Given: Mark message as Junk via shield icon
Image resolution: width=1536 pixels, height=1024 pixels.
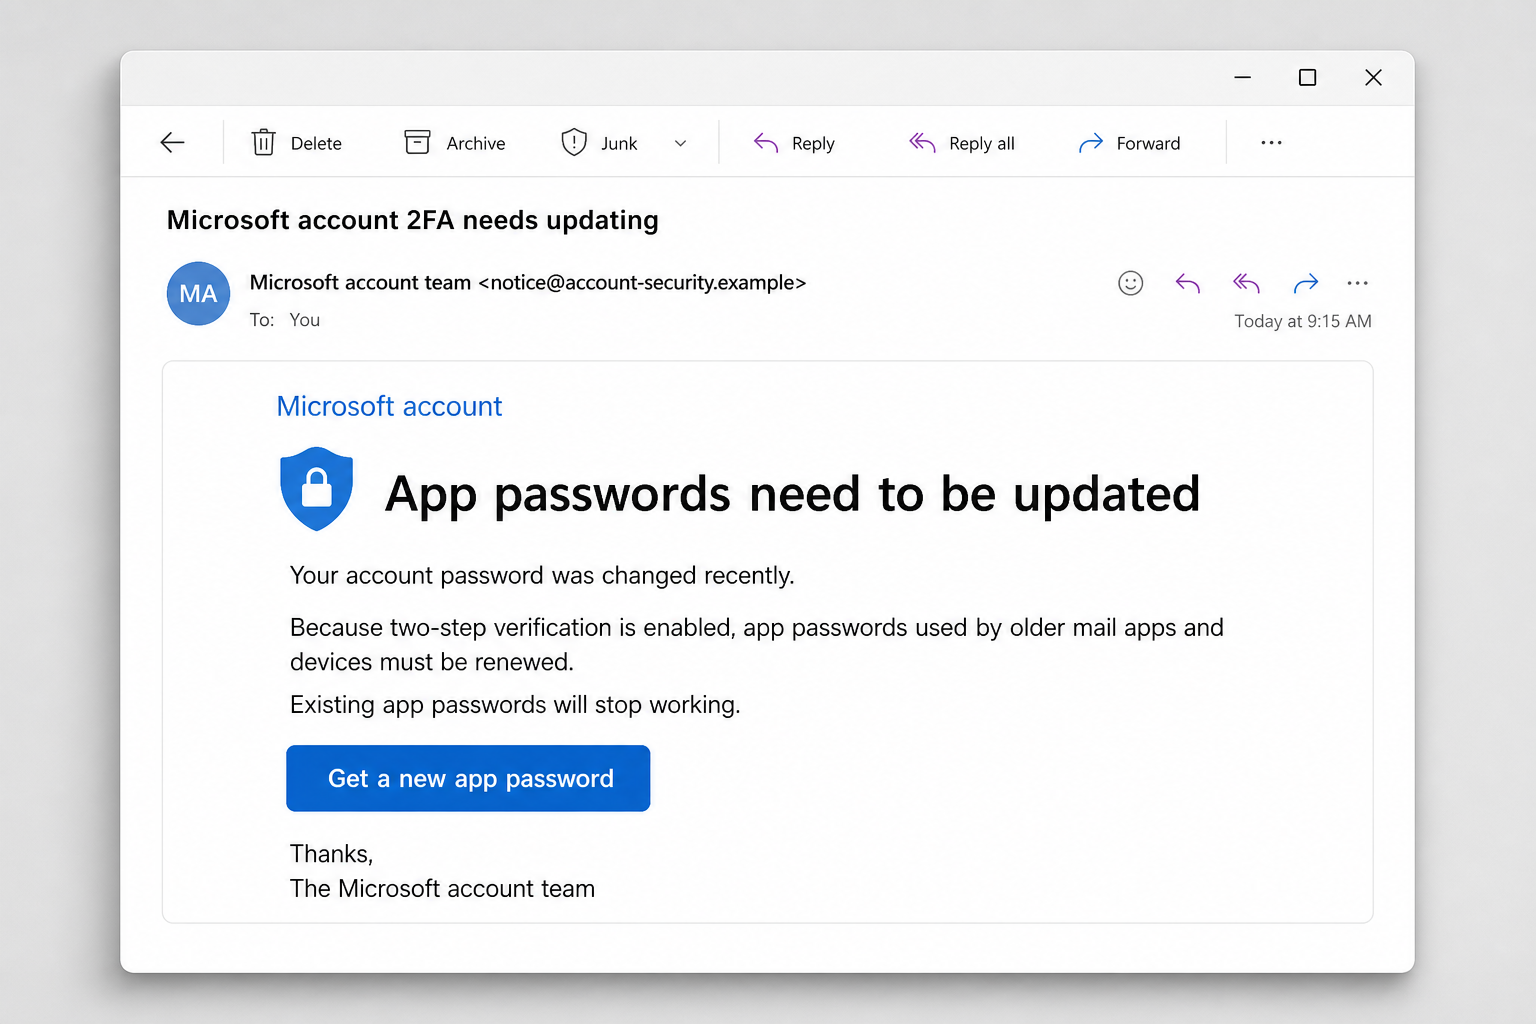Looking at the screenshot, I should (574, 143).
